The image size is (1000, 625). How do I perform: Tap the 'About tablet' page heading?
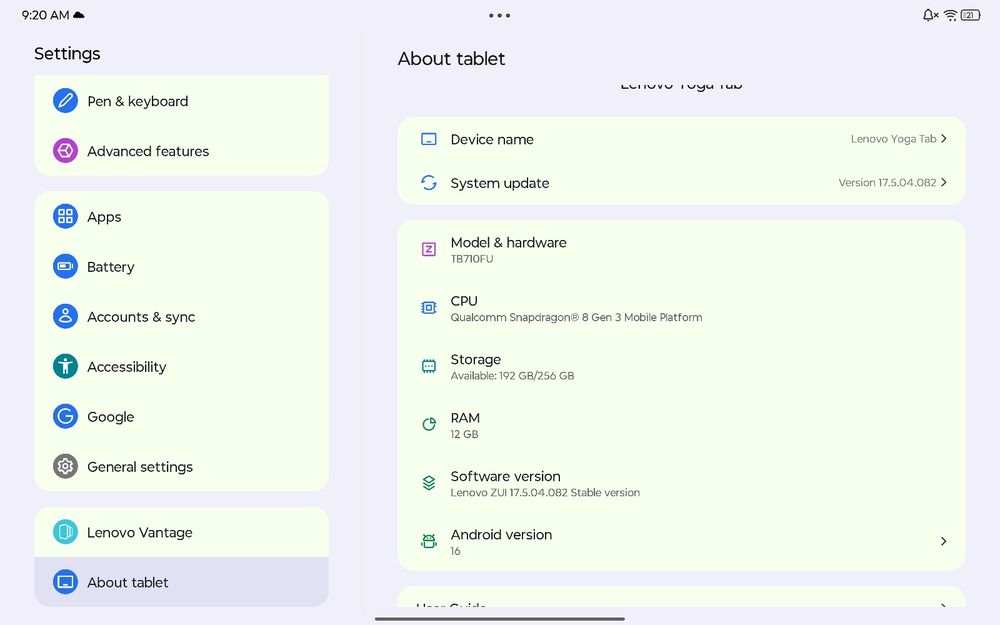click(452, 59)
